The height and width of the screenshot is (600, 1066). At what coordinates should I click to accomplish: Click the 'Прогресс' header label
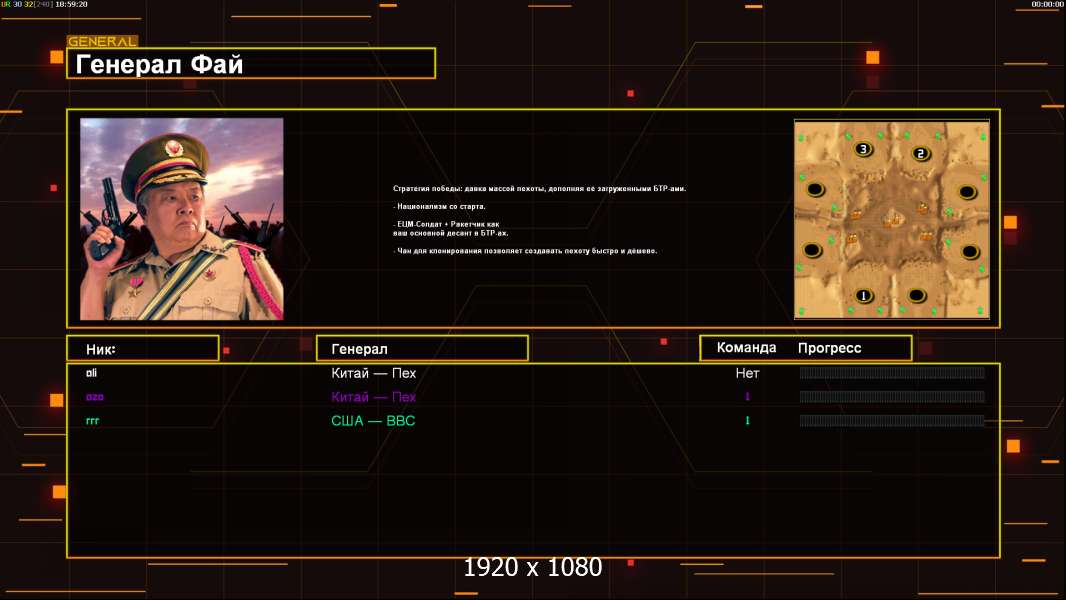[829, 348]
